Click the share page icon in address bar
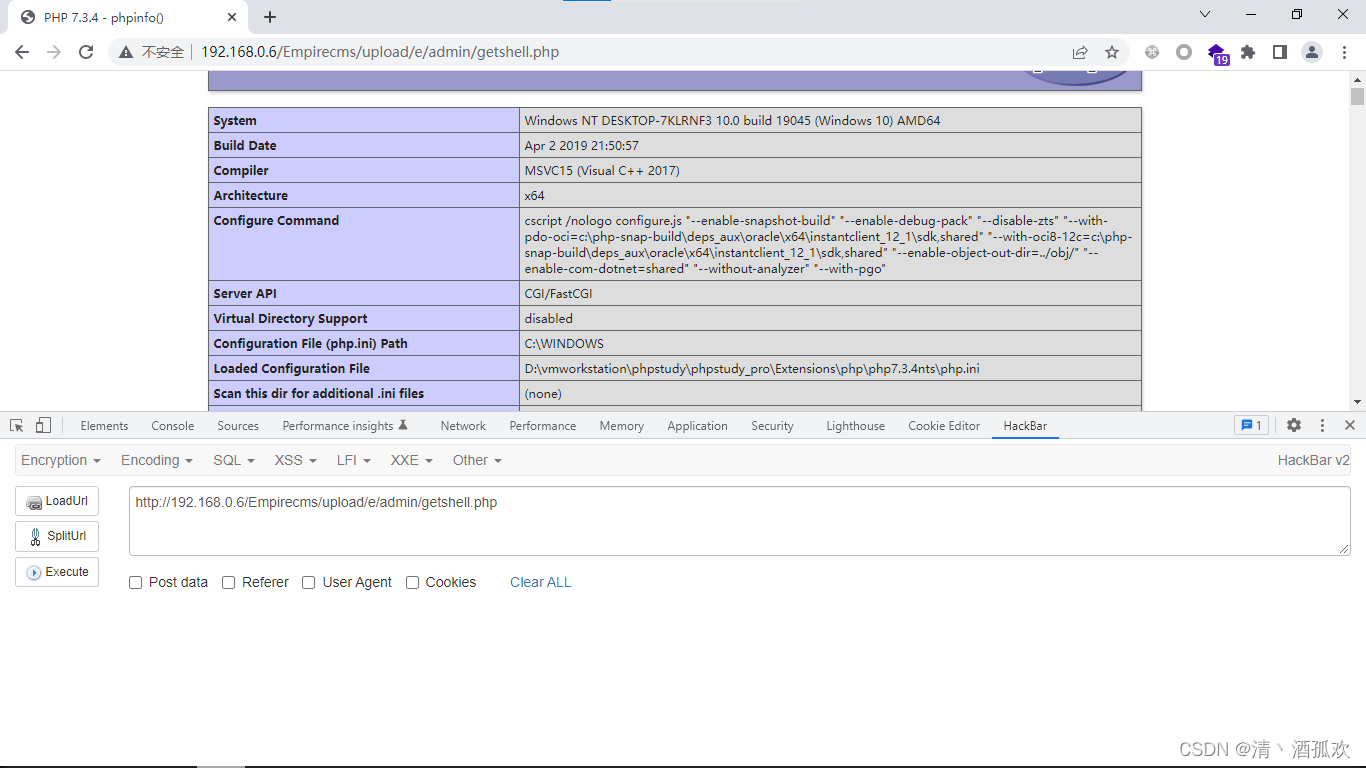The width and height of the screenshot is (1366, 768). [x=1080, y=52]
